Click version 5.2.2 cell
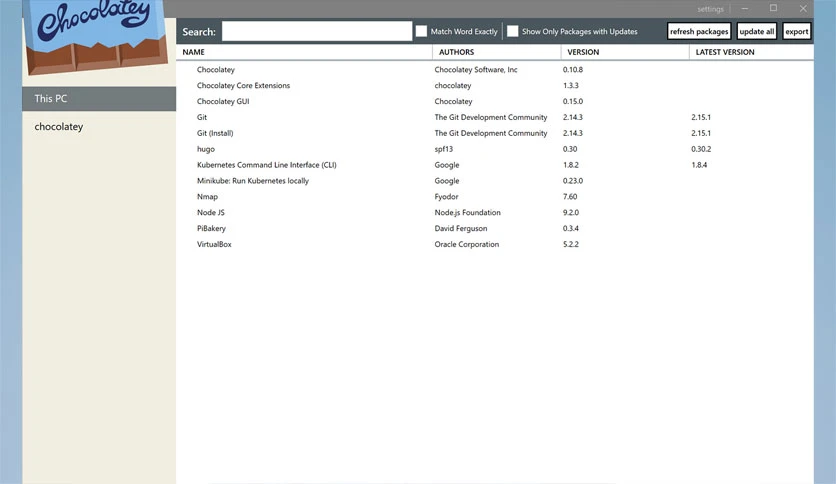 pos(570,244)
